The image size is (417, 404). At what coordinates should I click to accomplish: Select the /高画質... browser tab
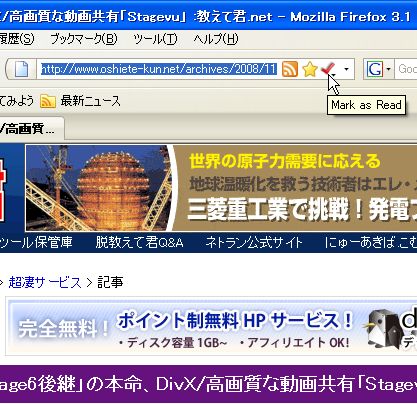point(31,129)
